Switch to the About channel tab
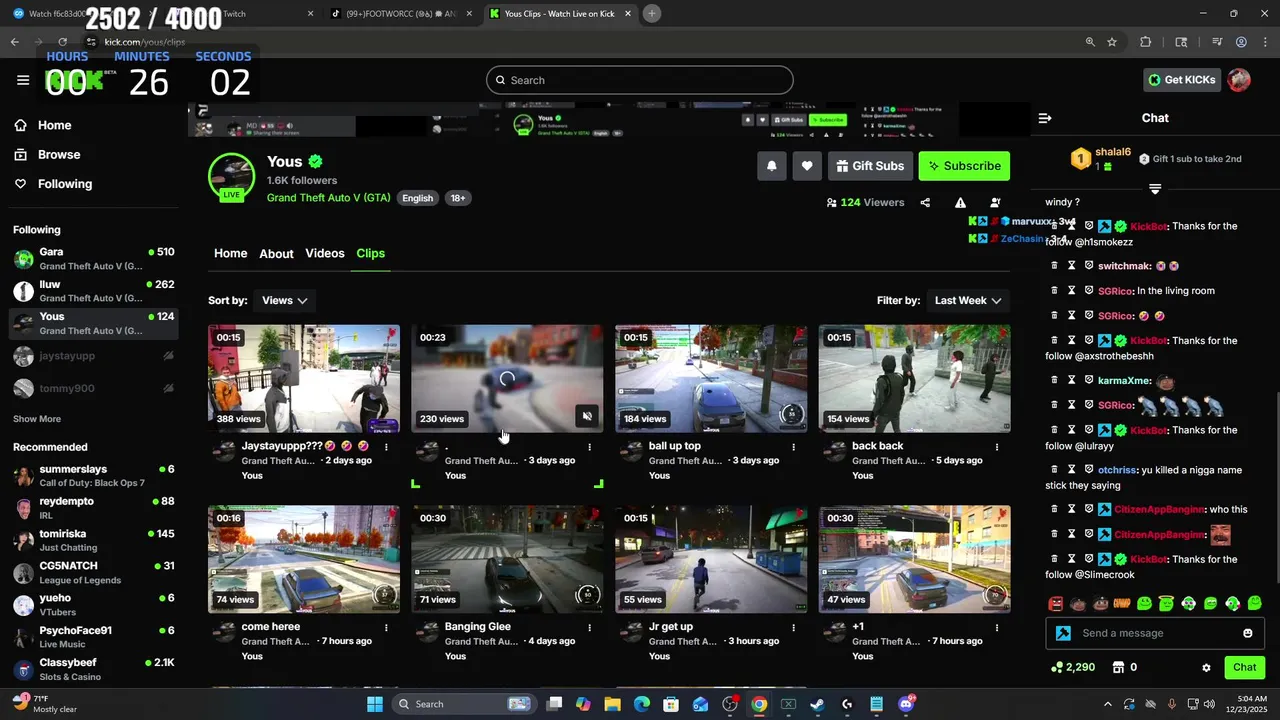The height and width of the screenshot is (720, 1280). (x=276, y=254)
